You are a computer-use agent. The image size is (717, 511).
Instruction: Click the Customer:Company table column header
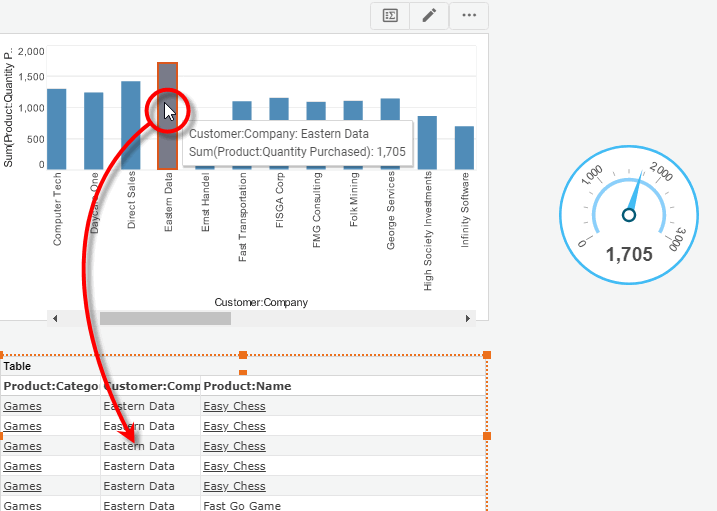151,386
